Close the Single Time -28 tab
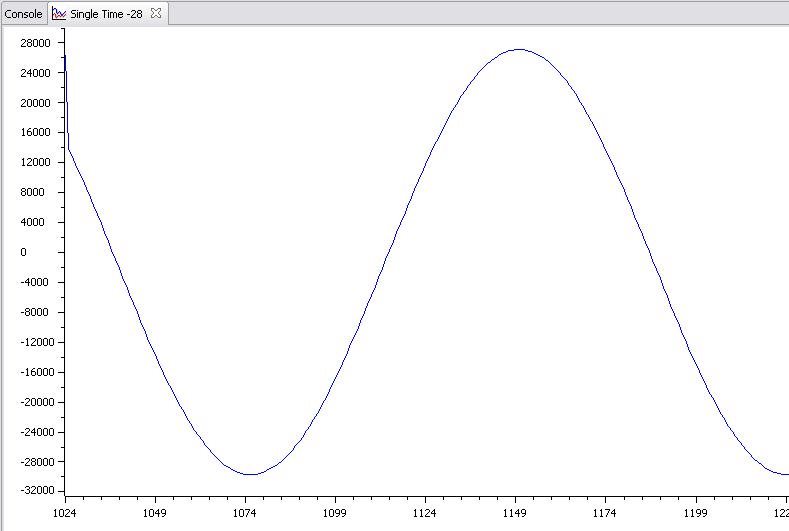The image size is (789, 531). [x=156, y=14]
